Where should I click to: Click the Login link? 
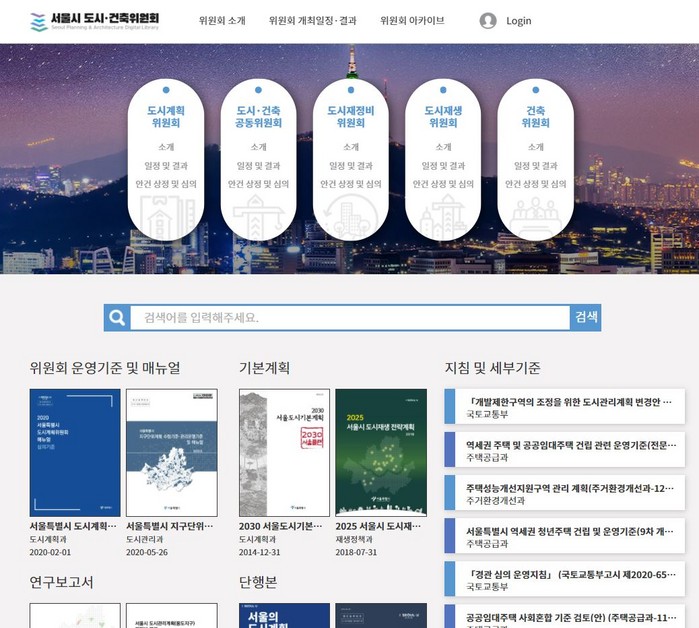pos(519,21)
